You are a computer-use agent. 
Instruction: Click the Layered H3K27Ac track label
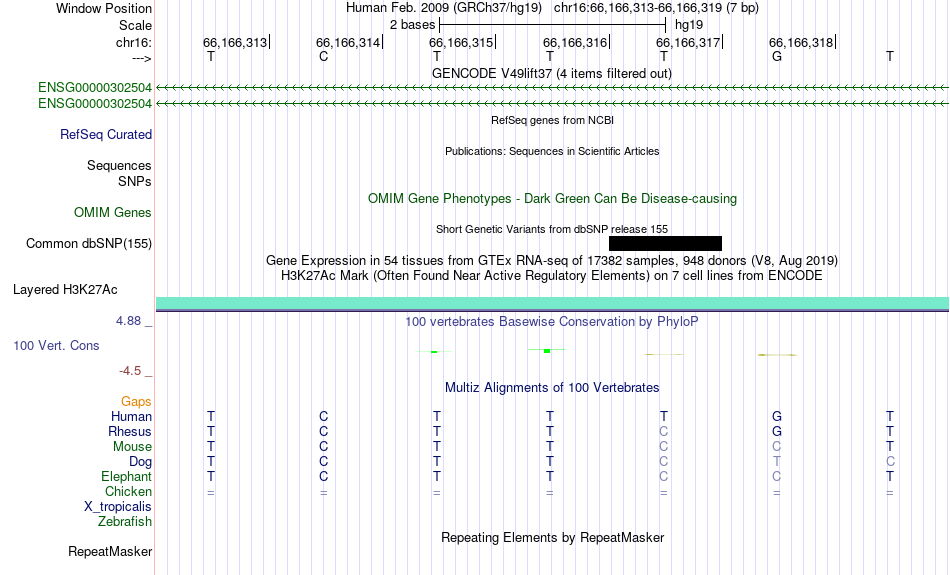coord(65,290)
